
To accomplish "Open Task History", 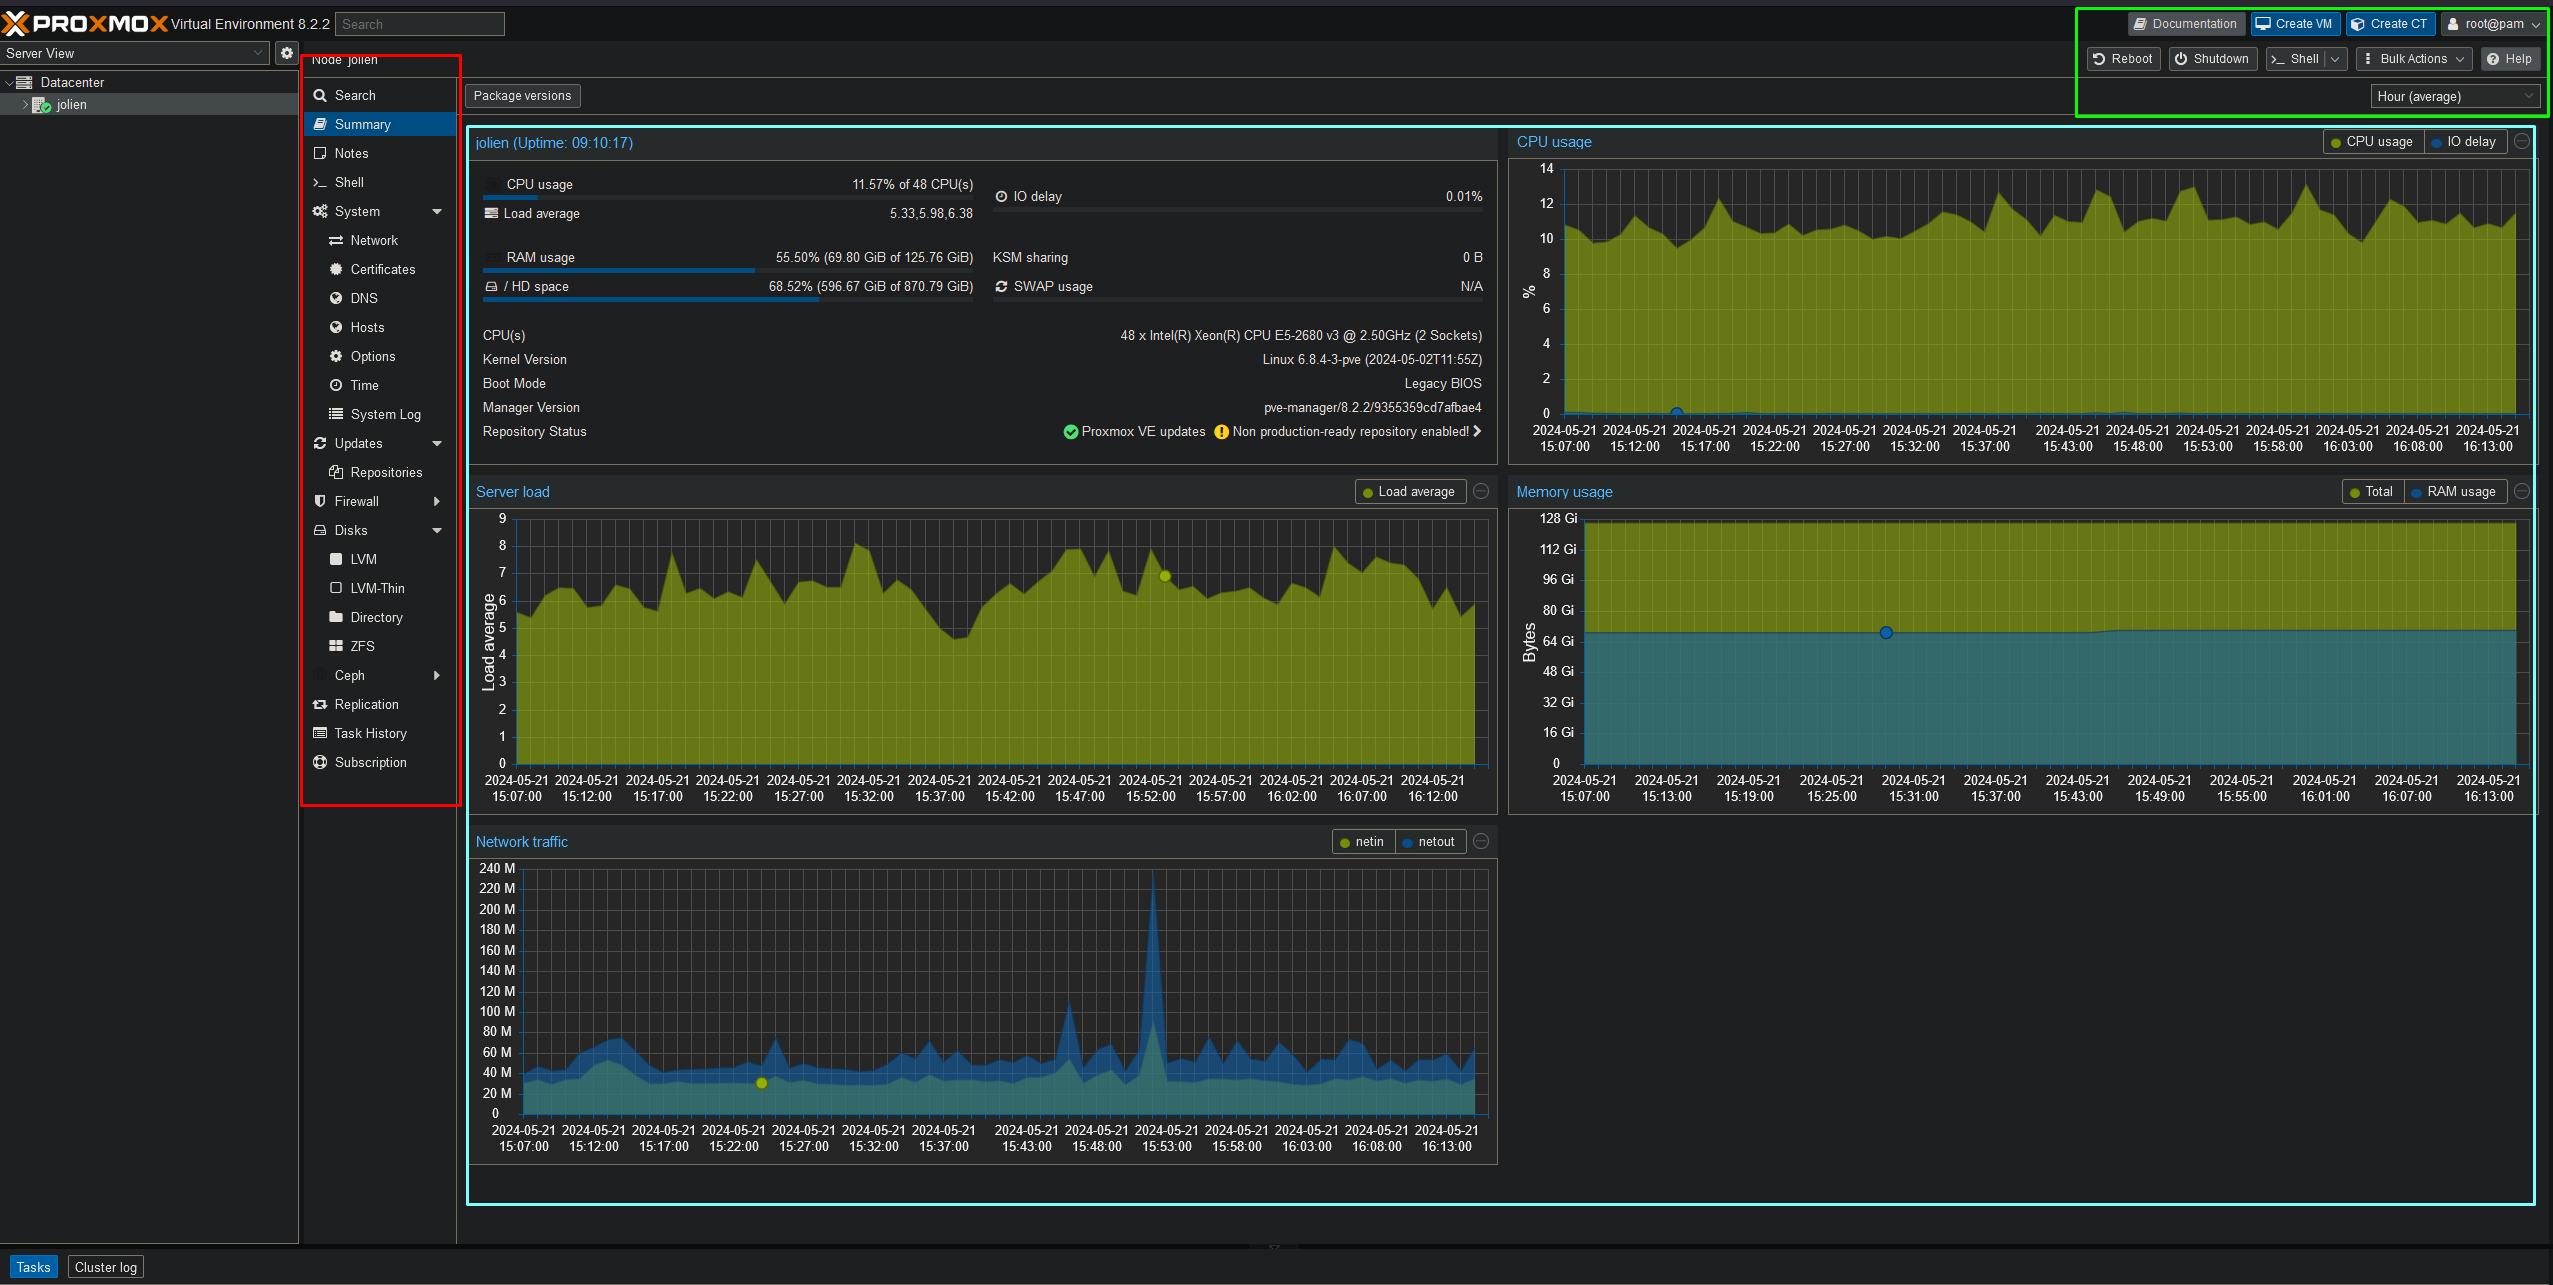I will click(x=380, y=733).
